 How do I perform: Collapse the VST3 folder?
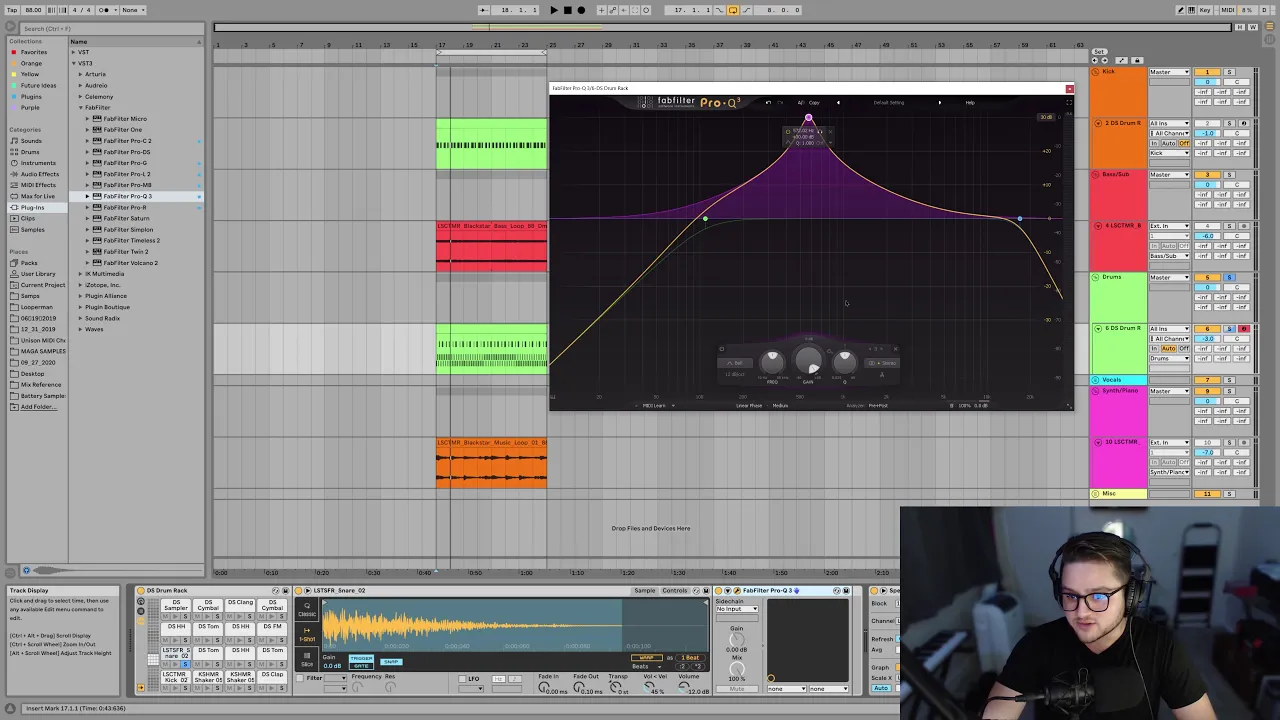pyautogui.click(x=74, y=63)
